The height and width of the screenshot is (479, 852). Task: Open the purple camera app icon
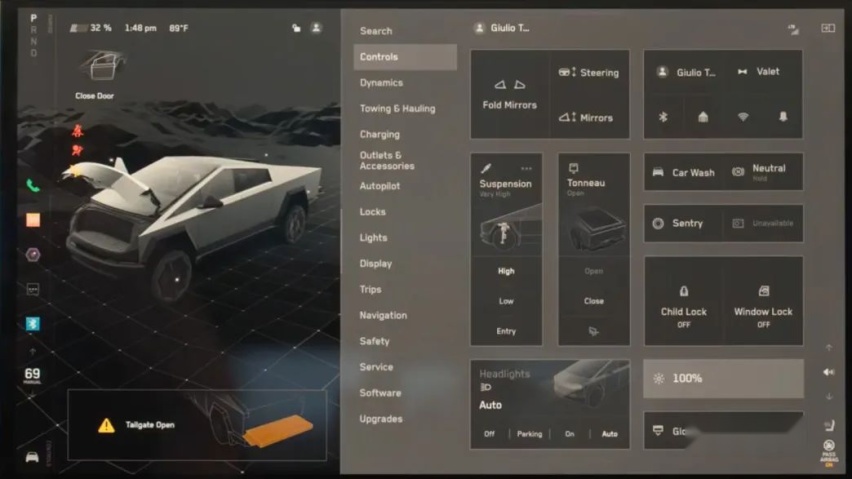tap(33, 254)
